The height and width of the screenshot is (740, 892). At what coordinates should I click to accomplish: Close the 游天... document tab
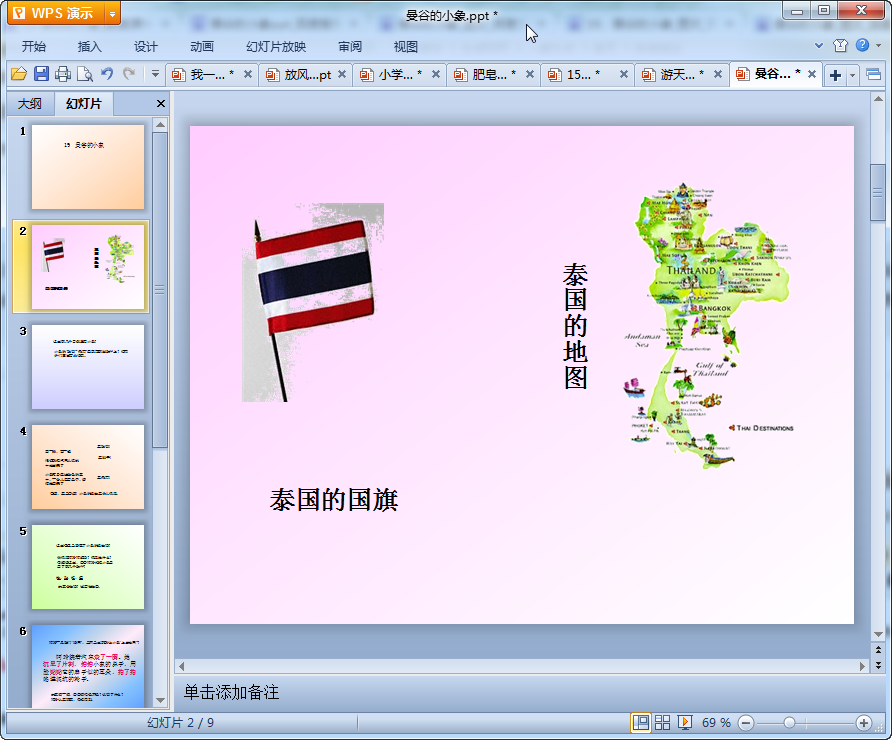[x=718, y=74]
